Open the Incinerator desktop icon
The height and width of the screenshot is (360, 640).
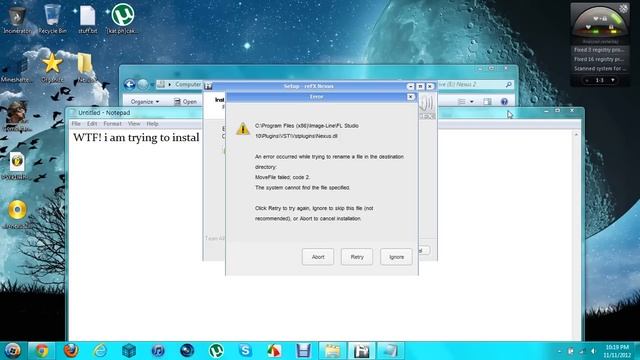click(17, 19)
